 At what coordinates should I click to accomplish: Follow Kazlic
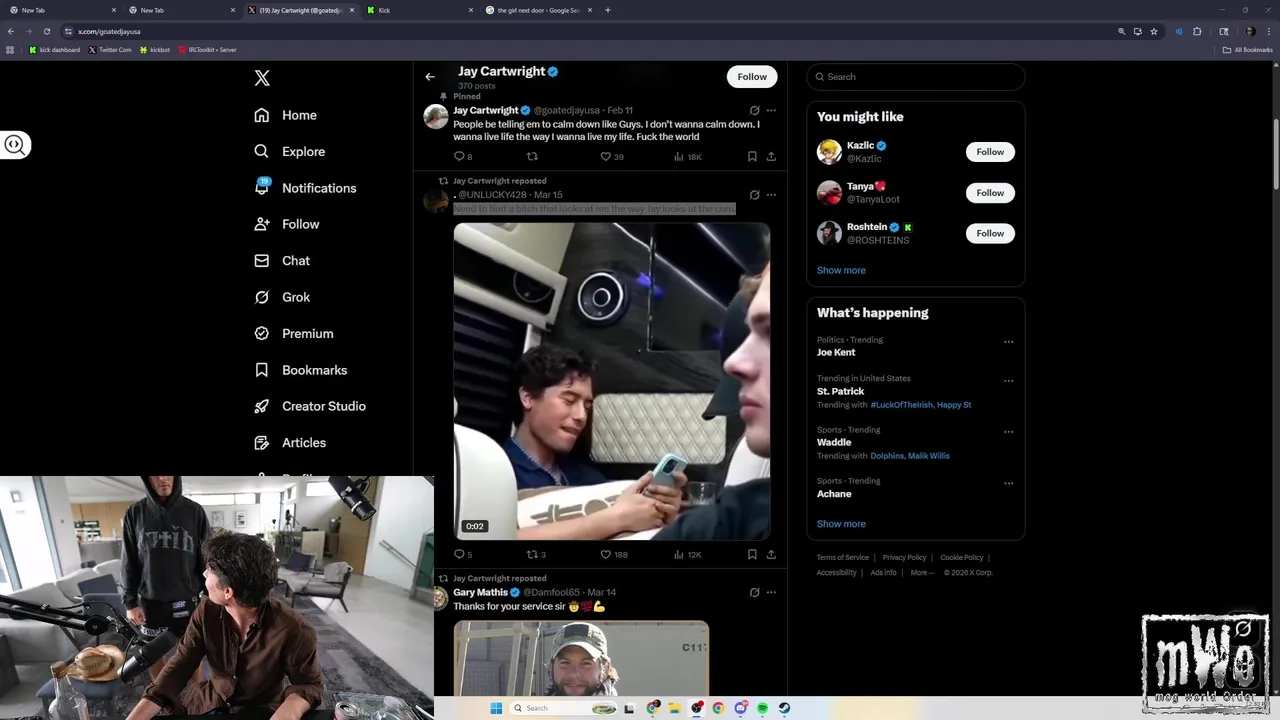(x=990, y=152)
